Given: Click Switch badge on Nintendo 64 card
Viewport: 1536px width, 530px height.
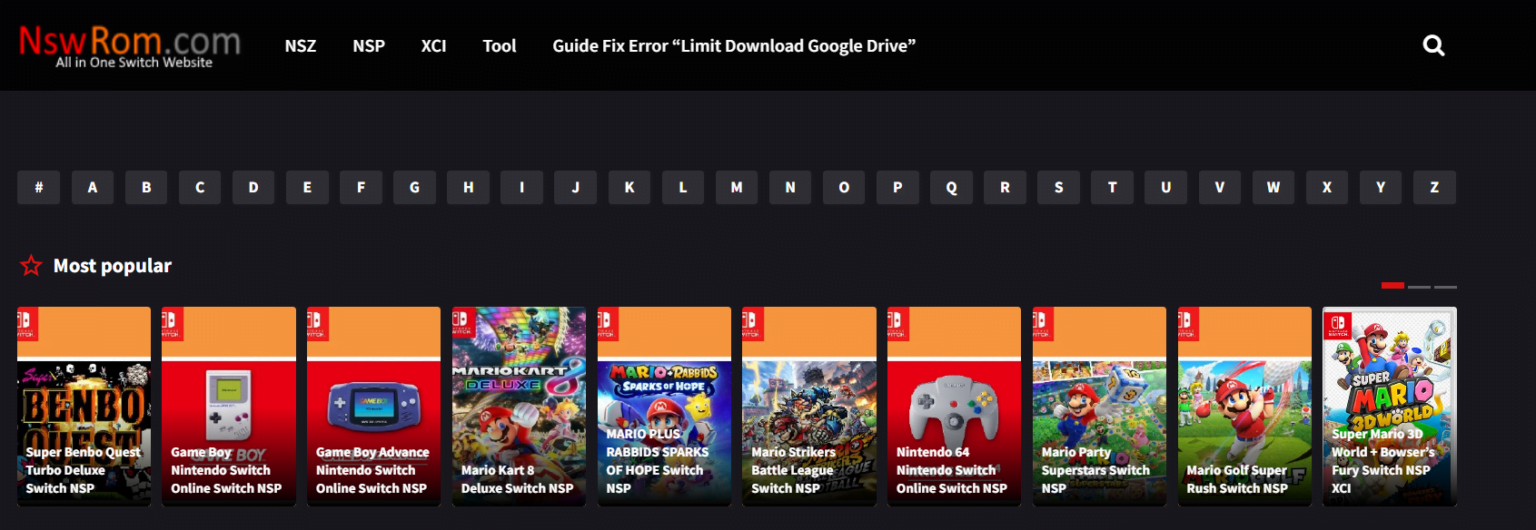Looking at the screenshot, I should pyautogui.click(x=898, y=324).
